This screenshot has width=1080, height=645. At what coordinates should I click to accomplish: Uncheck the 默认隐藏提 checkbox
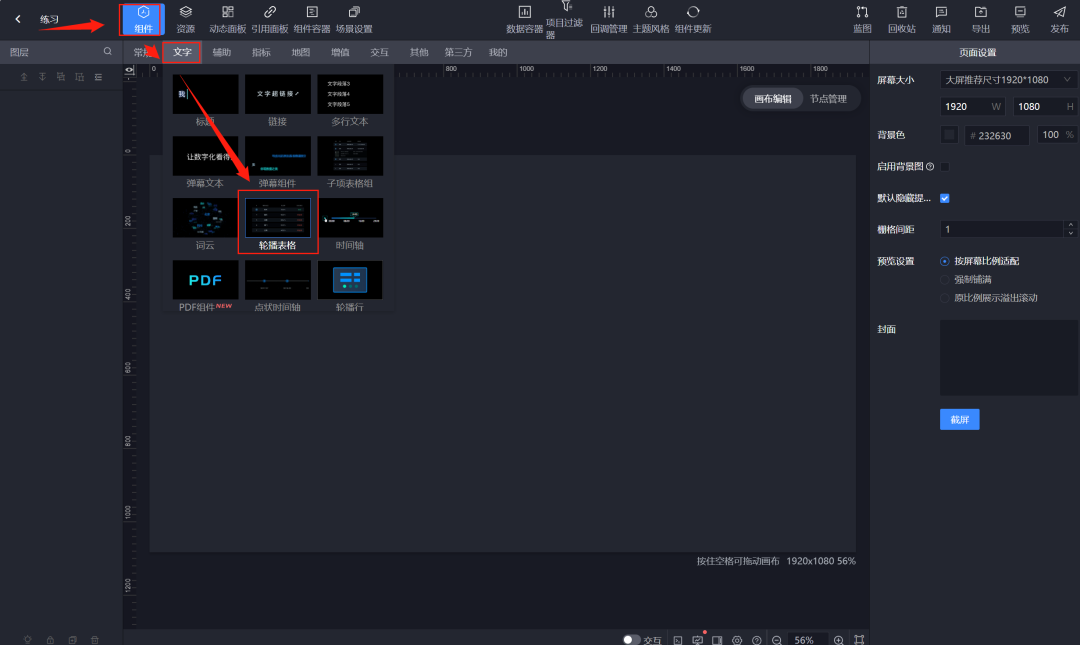click(x=945, y=198)
